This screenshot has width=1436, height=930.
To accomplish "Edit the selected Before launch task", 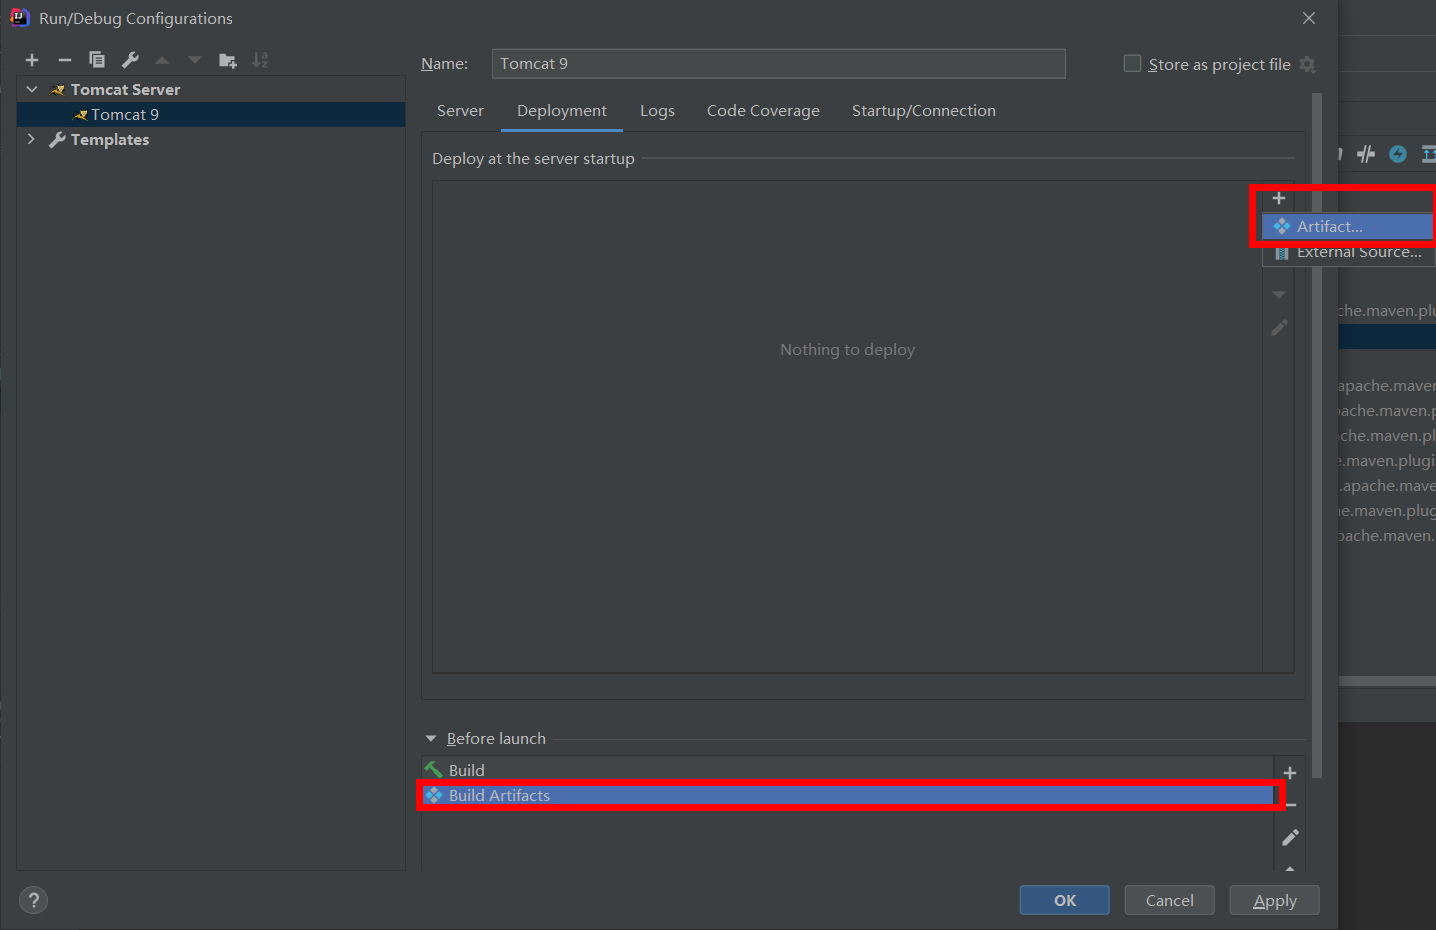I will [1290, 837].
